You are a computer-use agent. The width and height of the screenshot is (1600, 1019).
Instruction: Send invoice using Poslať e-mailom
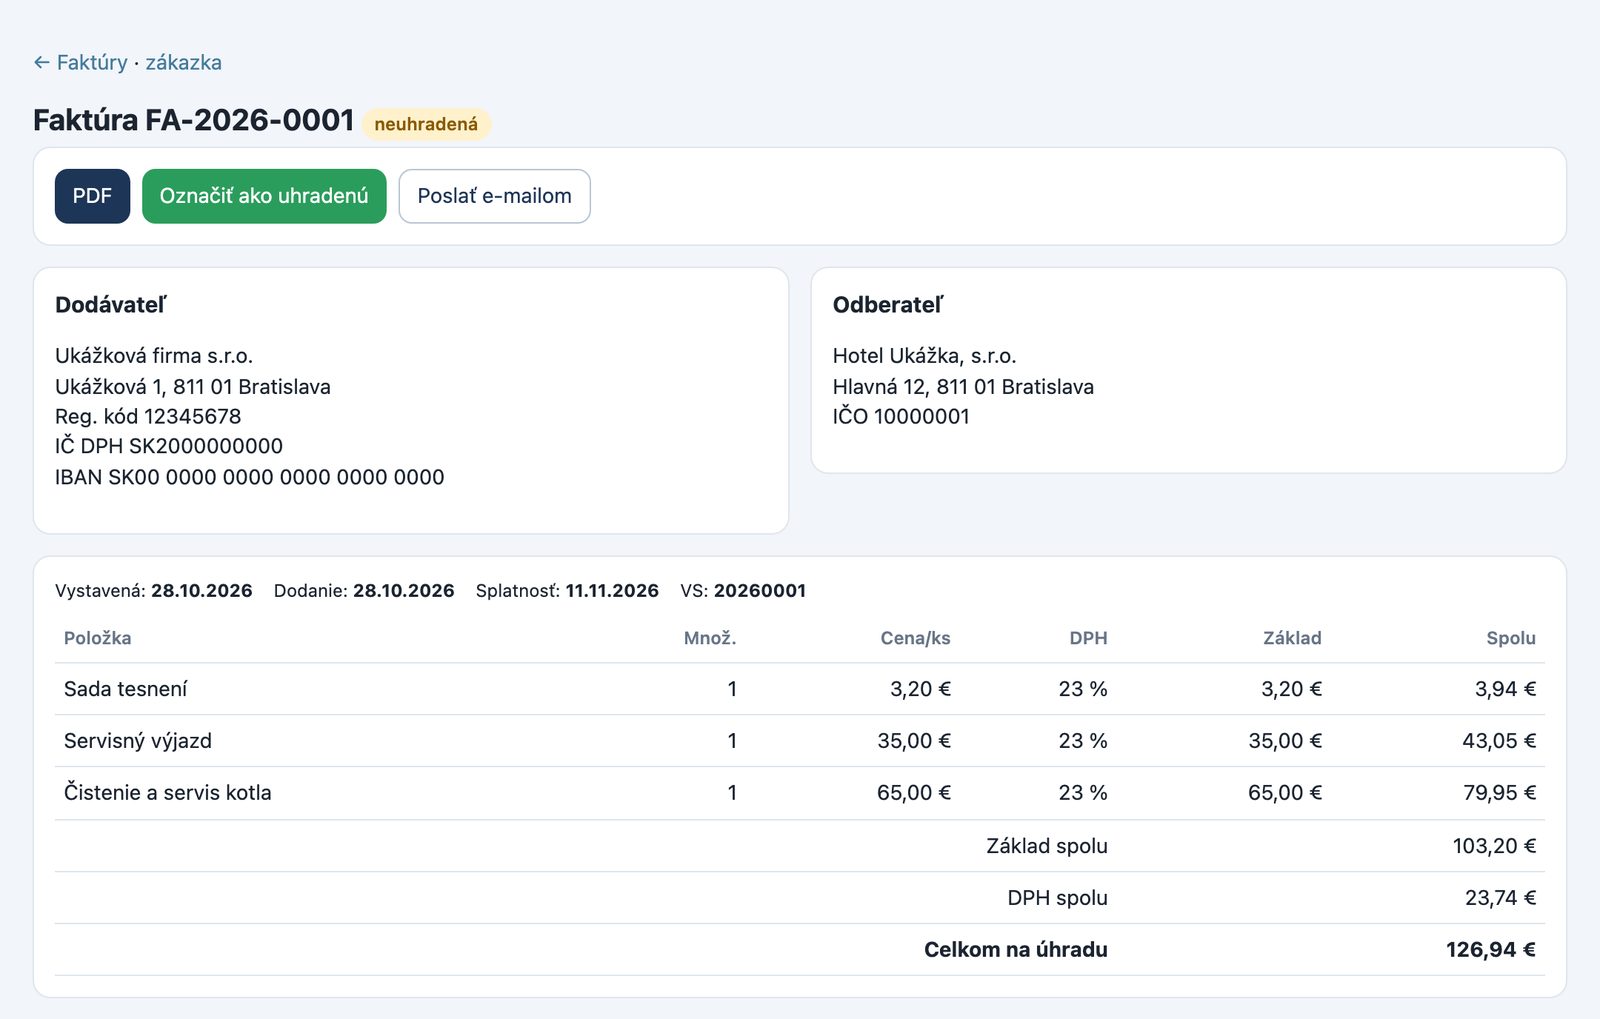(494, 196)
